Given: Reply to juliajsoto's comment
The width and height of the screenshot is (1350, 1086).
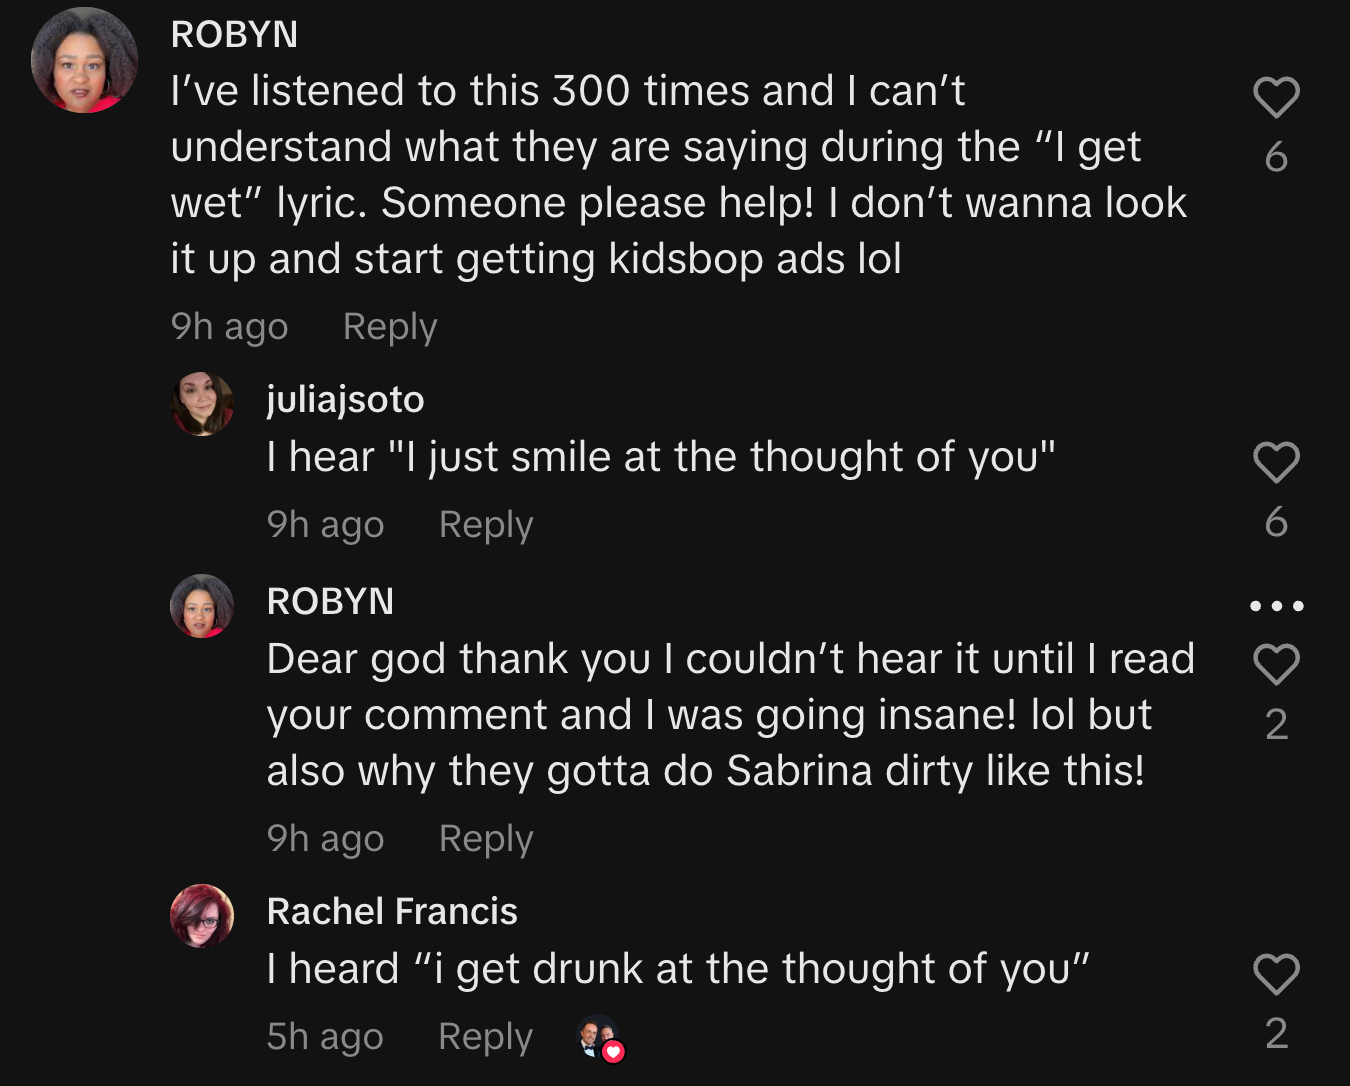Looking at the screenshot, I should coord(486,525).
